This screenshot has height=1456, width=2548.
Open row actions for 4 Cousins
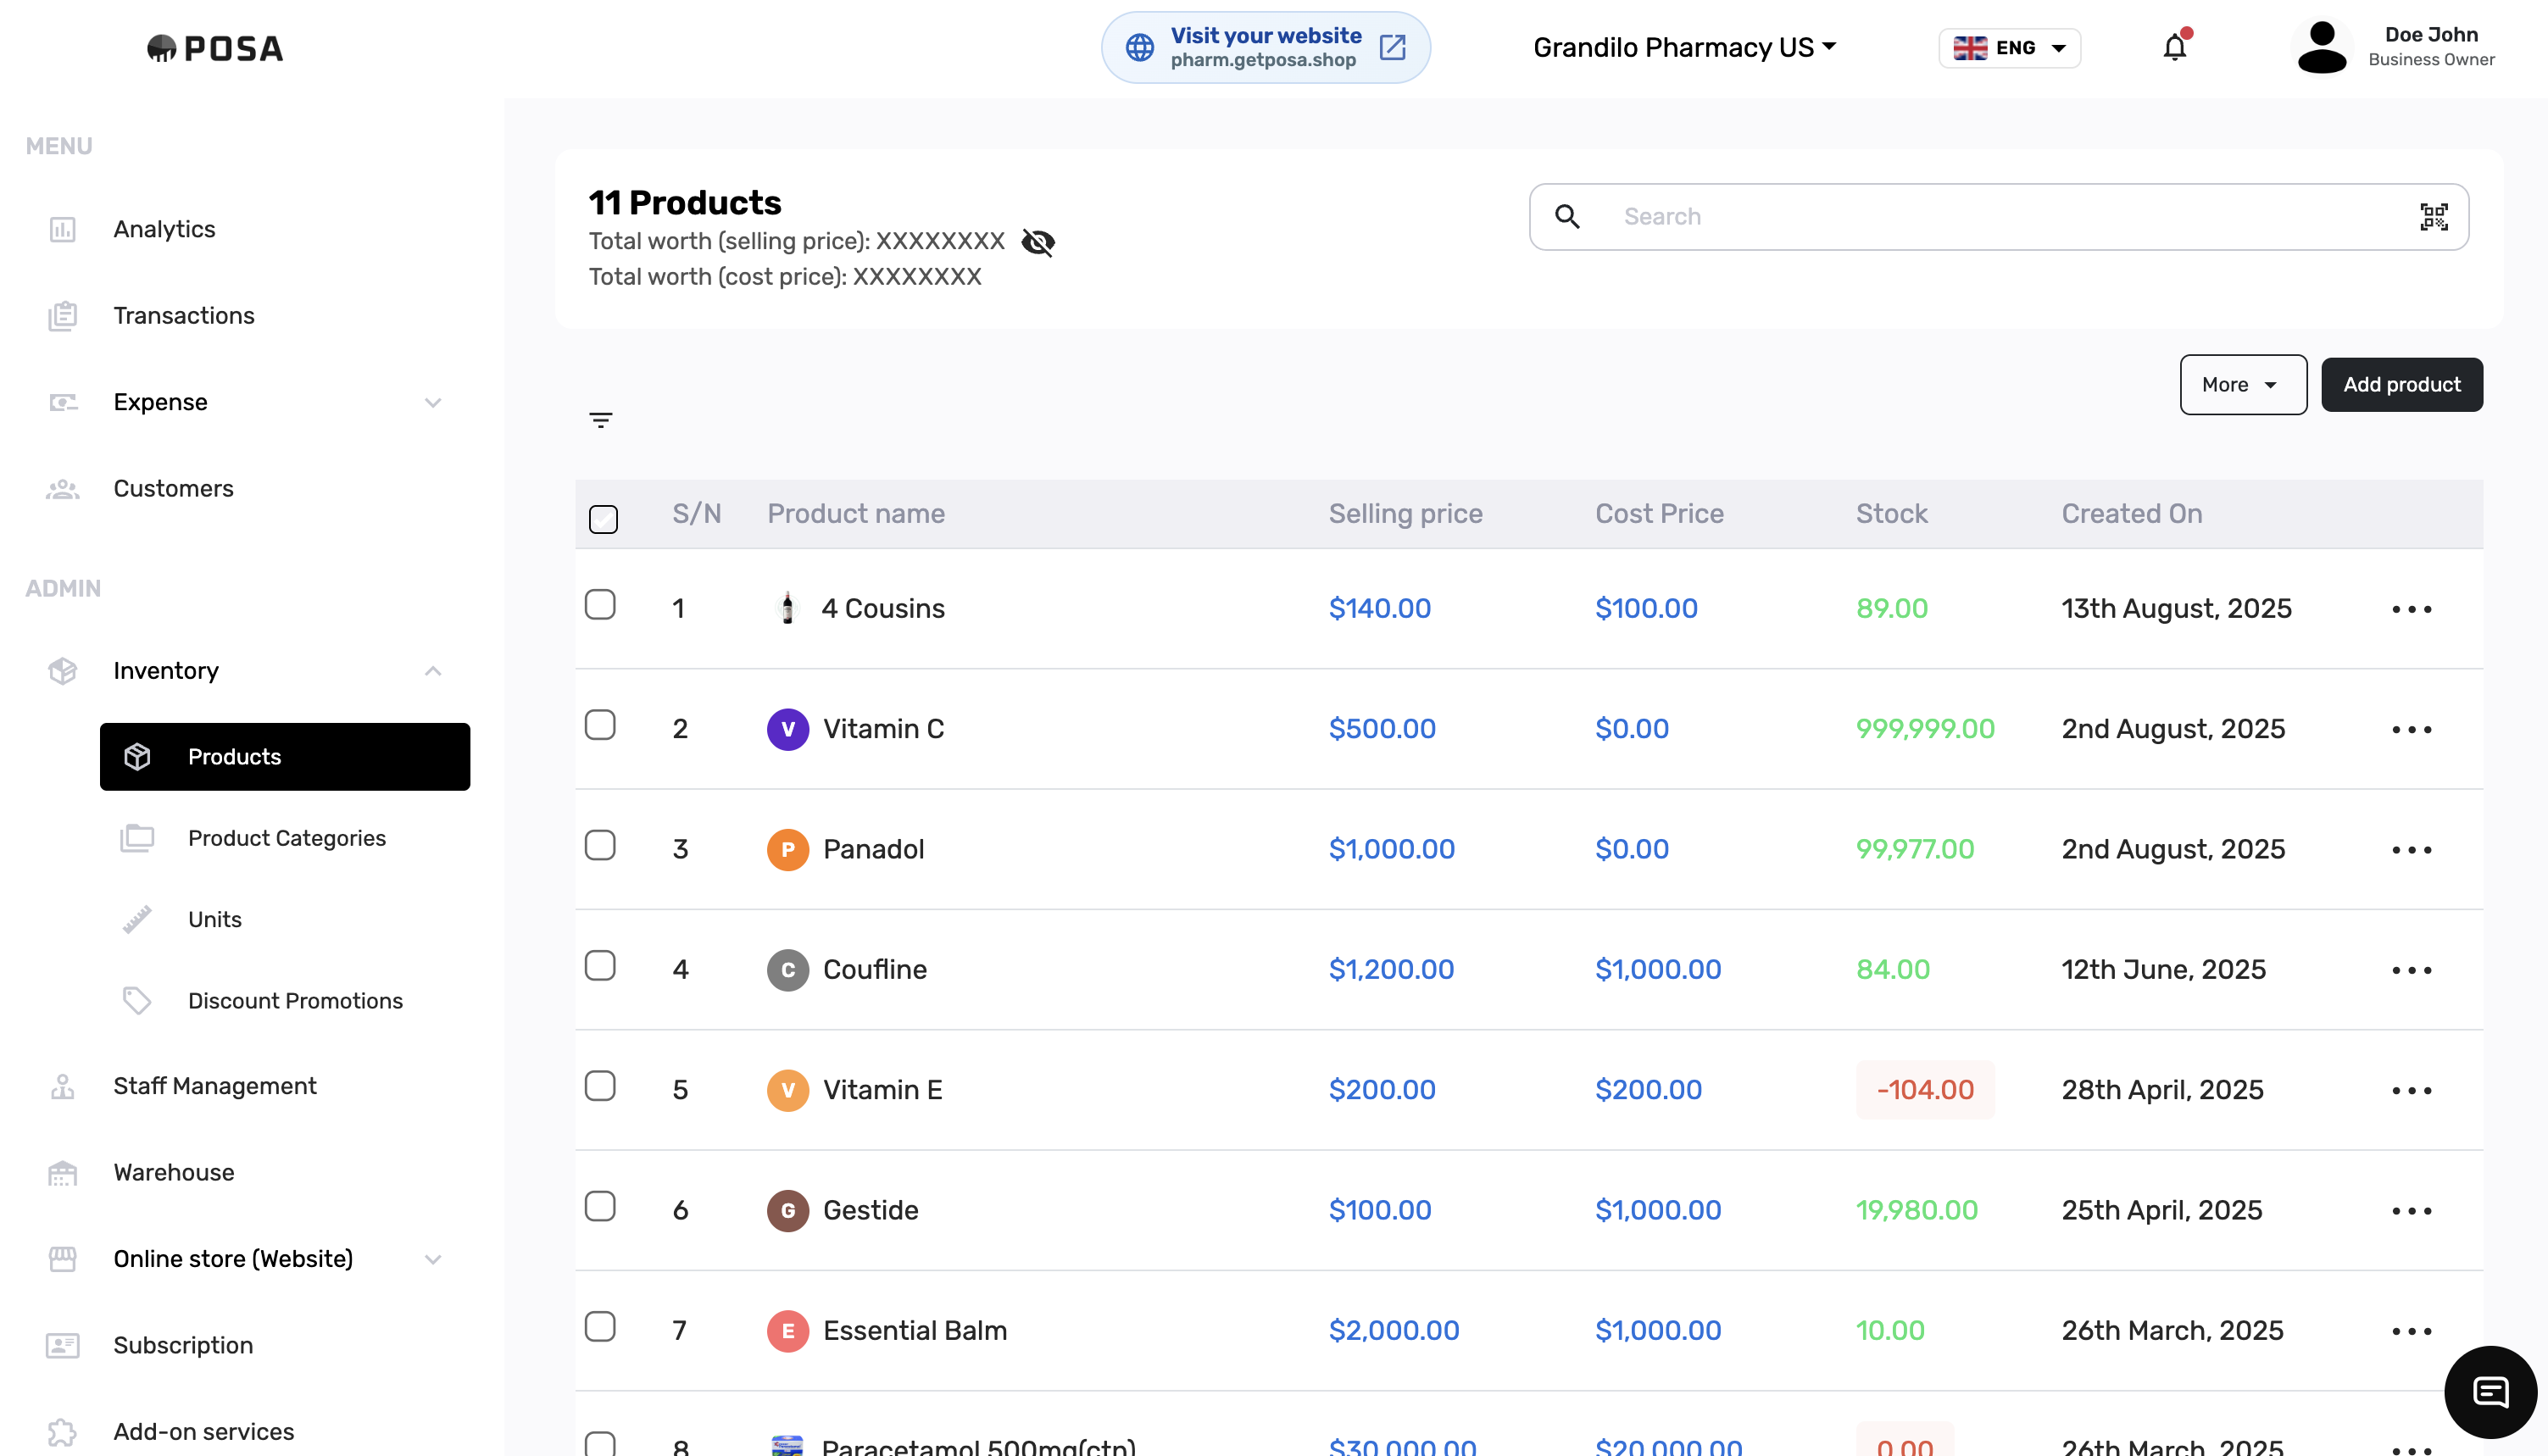[x=2411, y=609]
